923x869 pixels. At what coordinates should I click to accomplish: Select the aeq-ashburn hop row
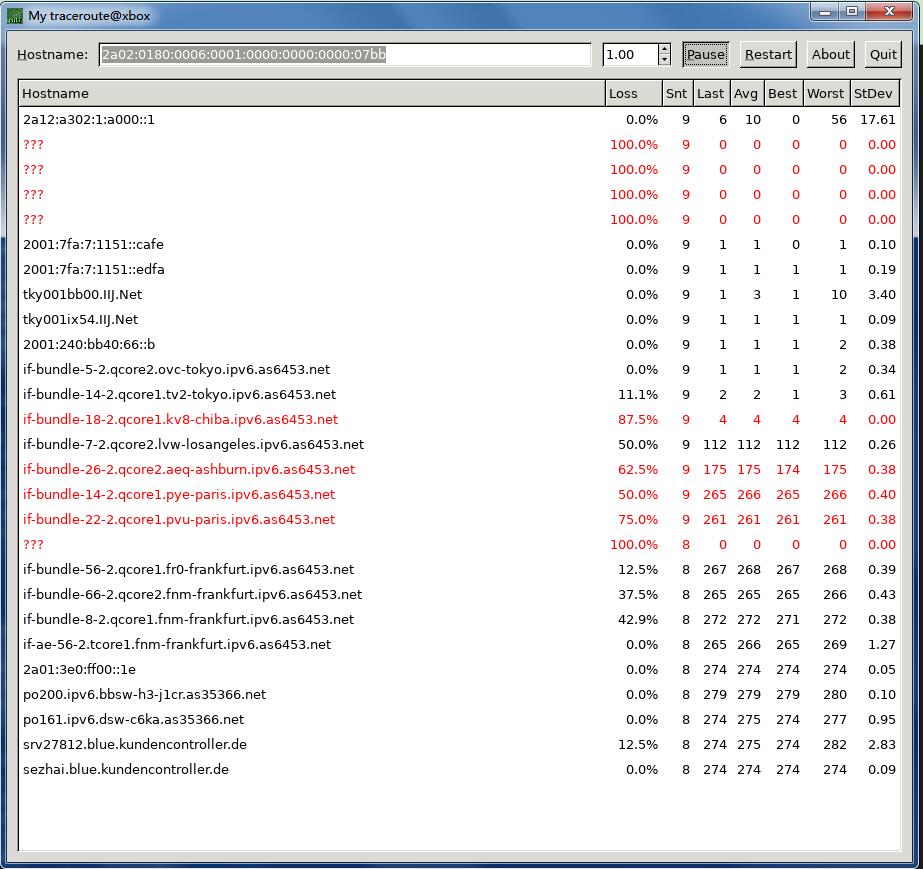click(460, 470)
